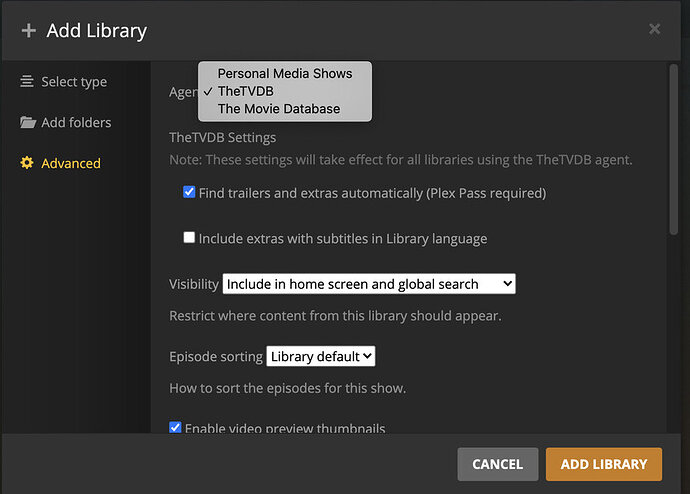Click the Visibility dropdown chevron arrow

[x=507, y=284]
